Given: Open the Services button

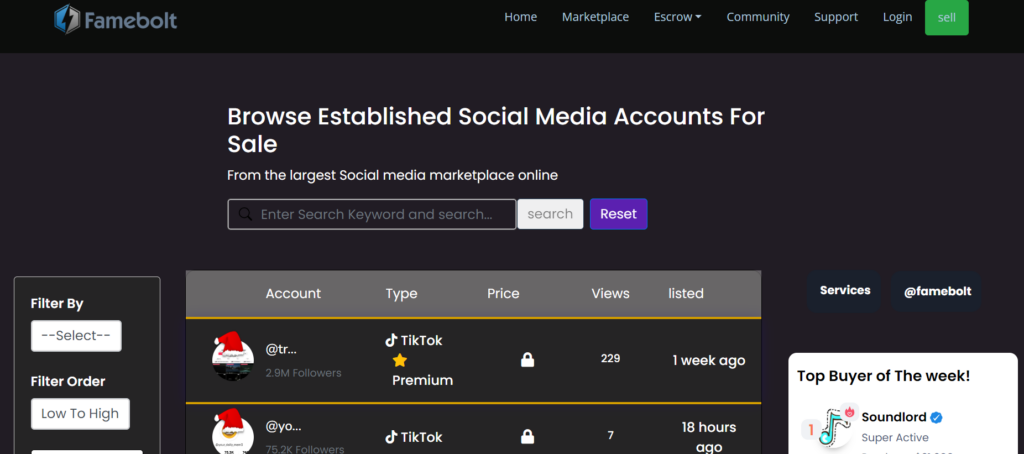Looking at the screenshot, I should [844, 291].
